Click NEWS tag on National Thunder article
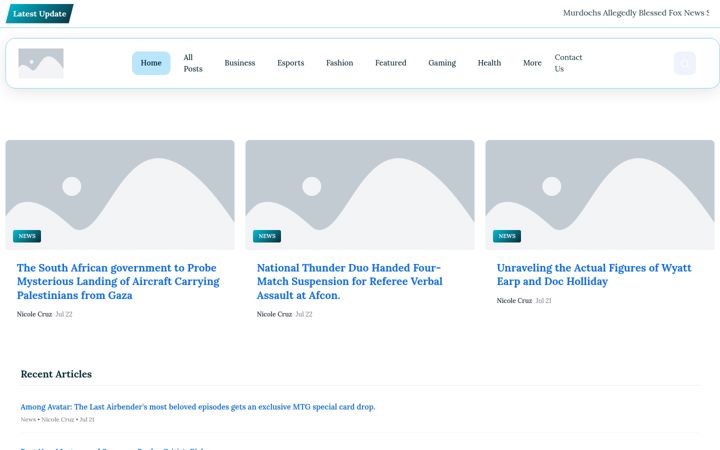The image size is (720, 450). pyautogui.click(x=267, y=236)
